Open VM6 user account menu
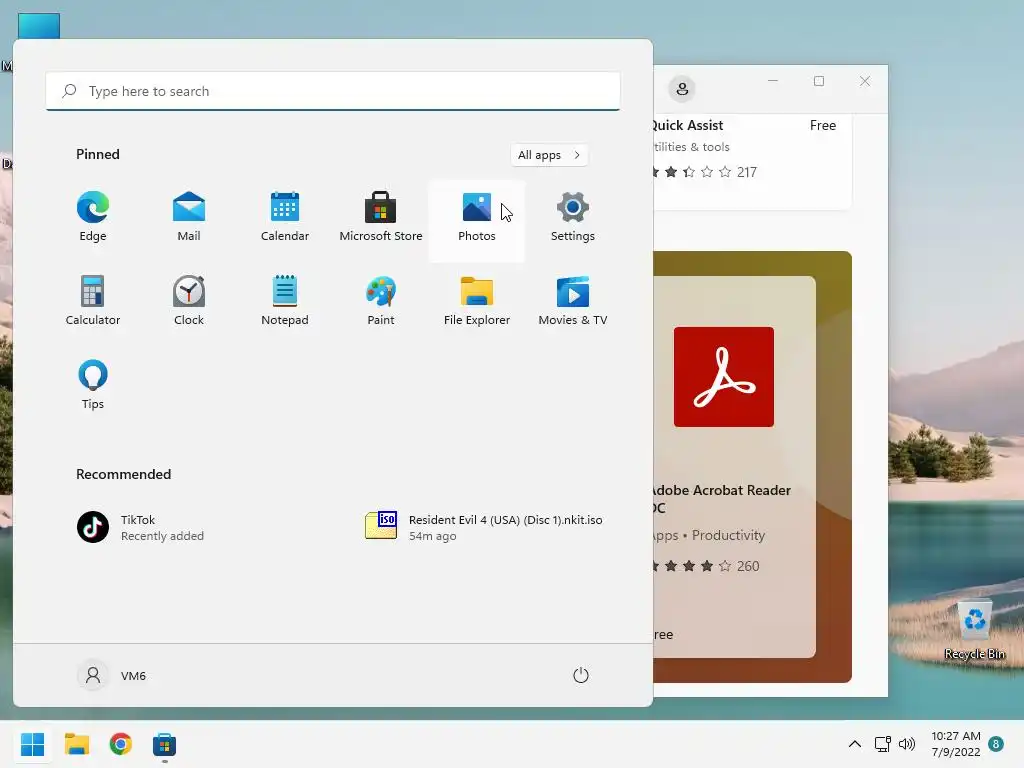 (112, 675)
